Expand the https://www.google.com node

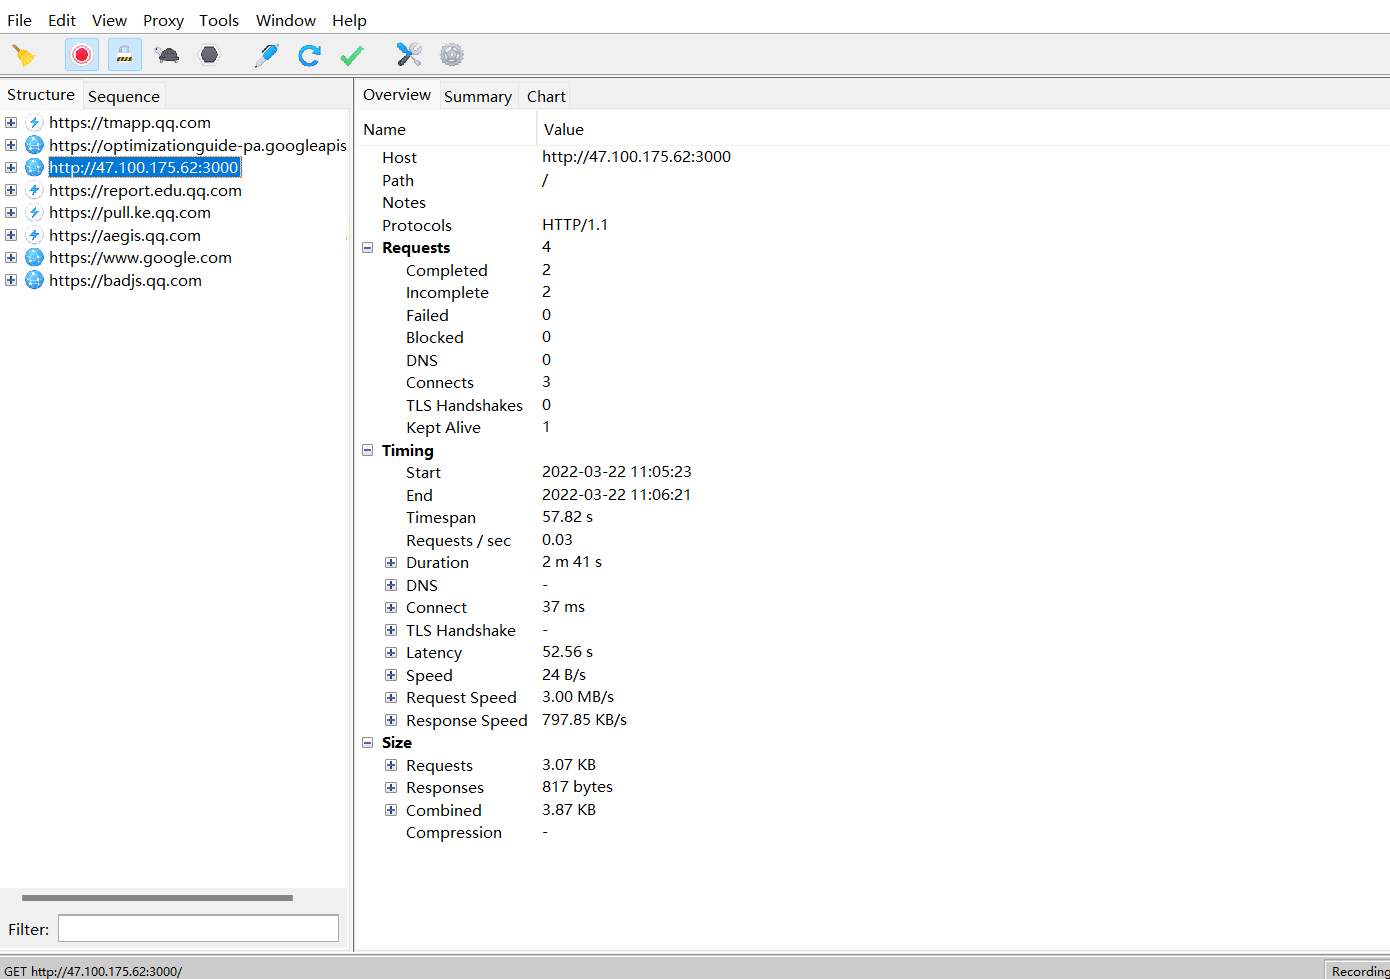[11, 257]
